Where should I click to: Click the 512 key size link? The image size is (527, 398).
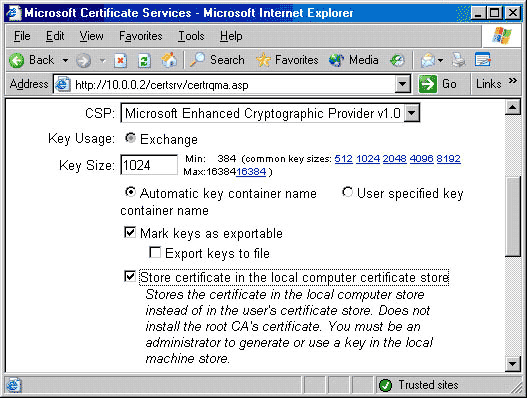click(343, 158)
